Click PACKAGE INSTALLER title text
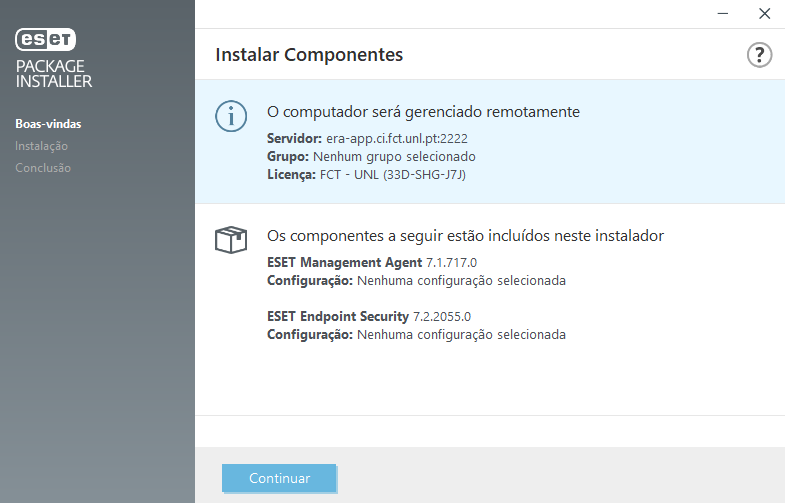 click(x=54, y=74)
